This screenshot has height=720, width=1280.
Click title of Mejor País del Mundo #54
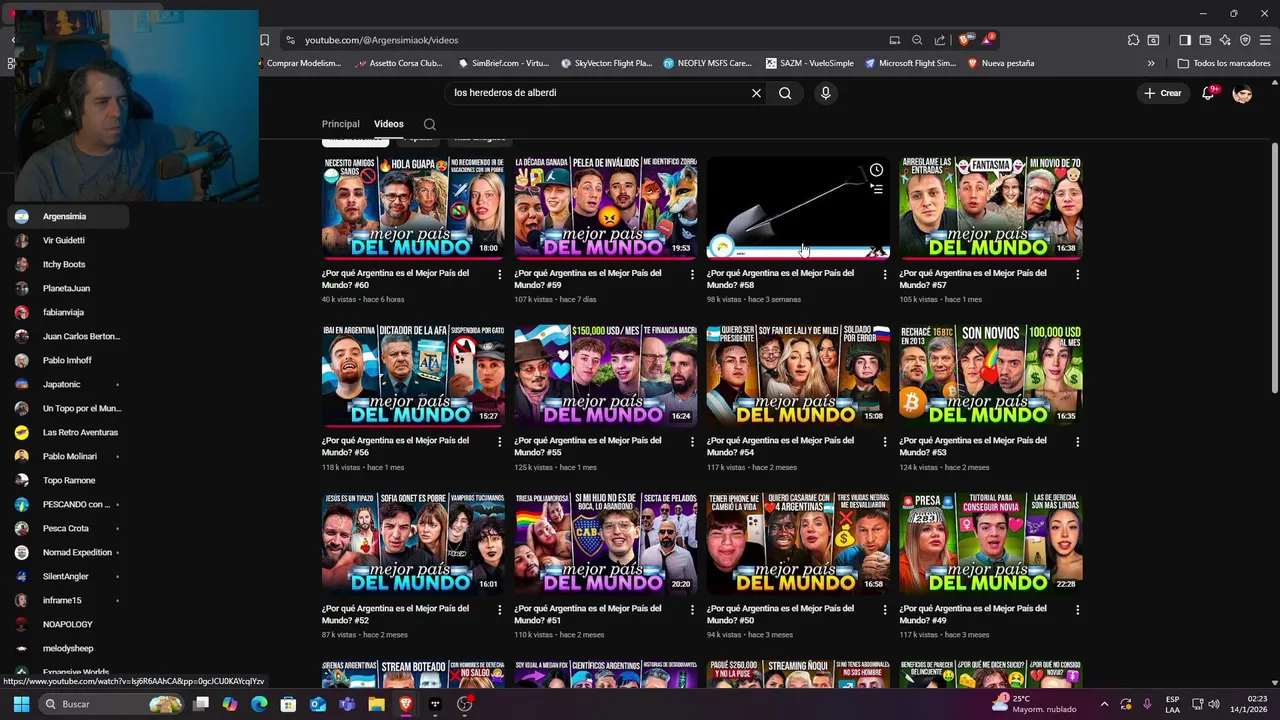(x=780, y=446)
